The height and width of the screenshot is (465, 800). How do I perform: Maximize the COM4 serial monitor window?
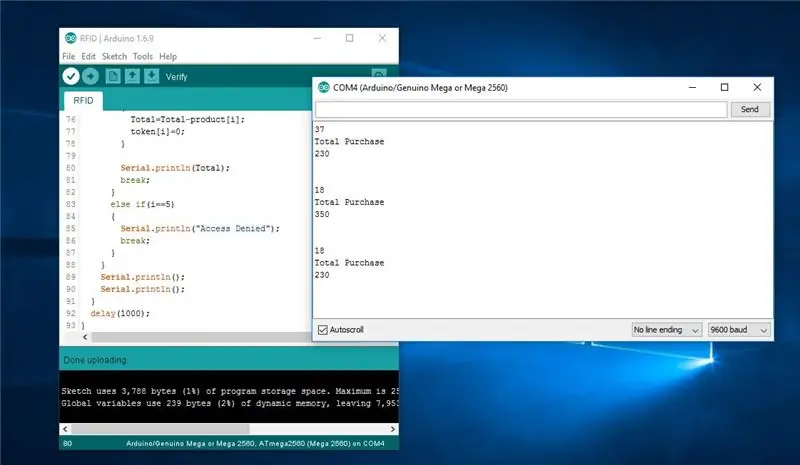point(724,87)
